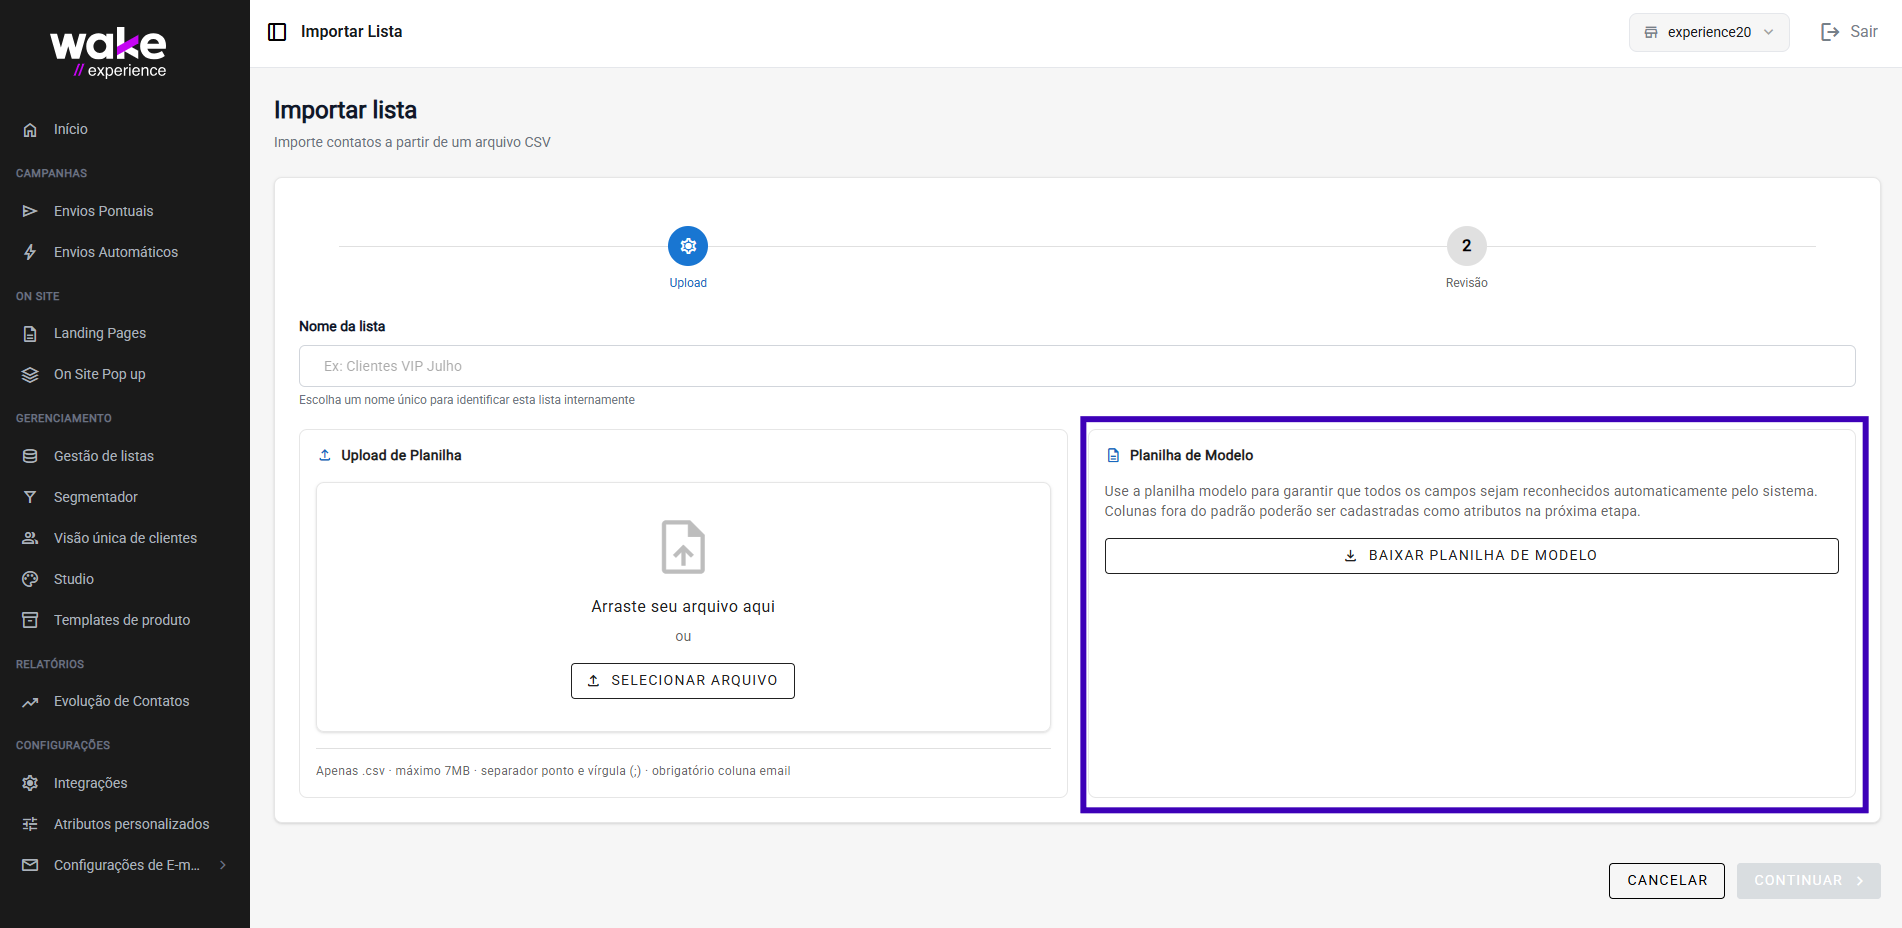The height and width of the screenshot is (928, 1902).
Task: Click the Visão única de clientes people icon
Action: [30, 538]
